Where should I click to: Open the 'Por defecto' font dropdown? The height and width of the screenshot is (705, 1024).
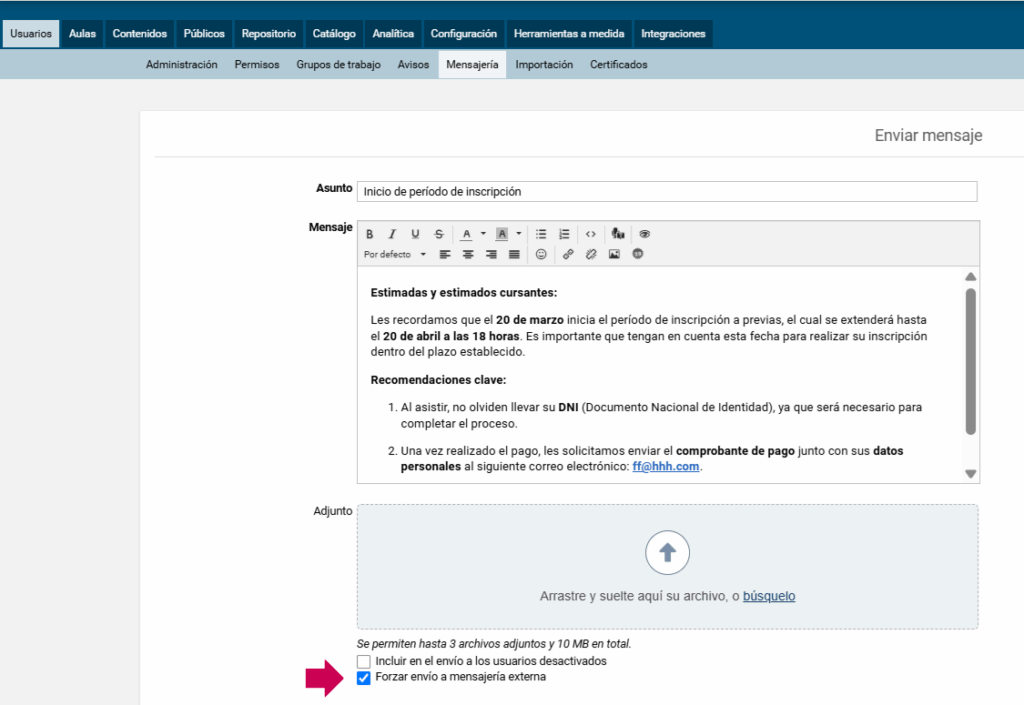(394, 254)
